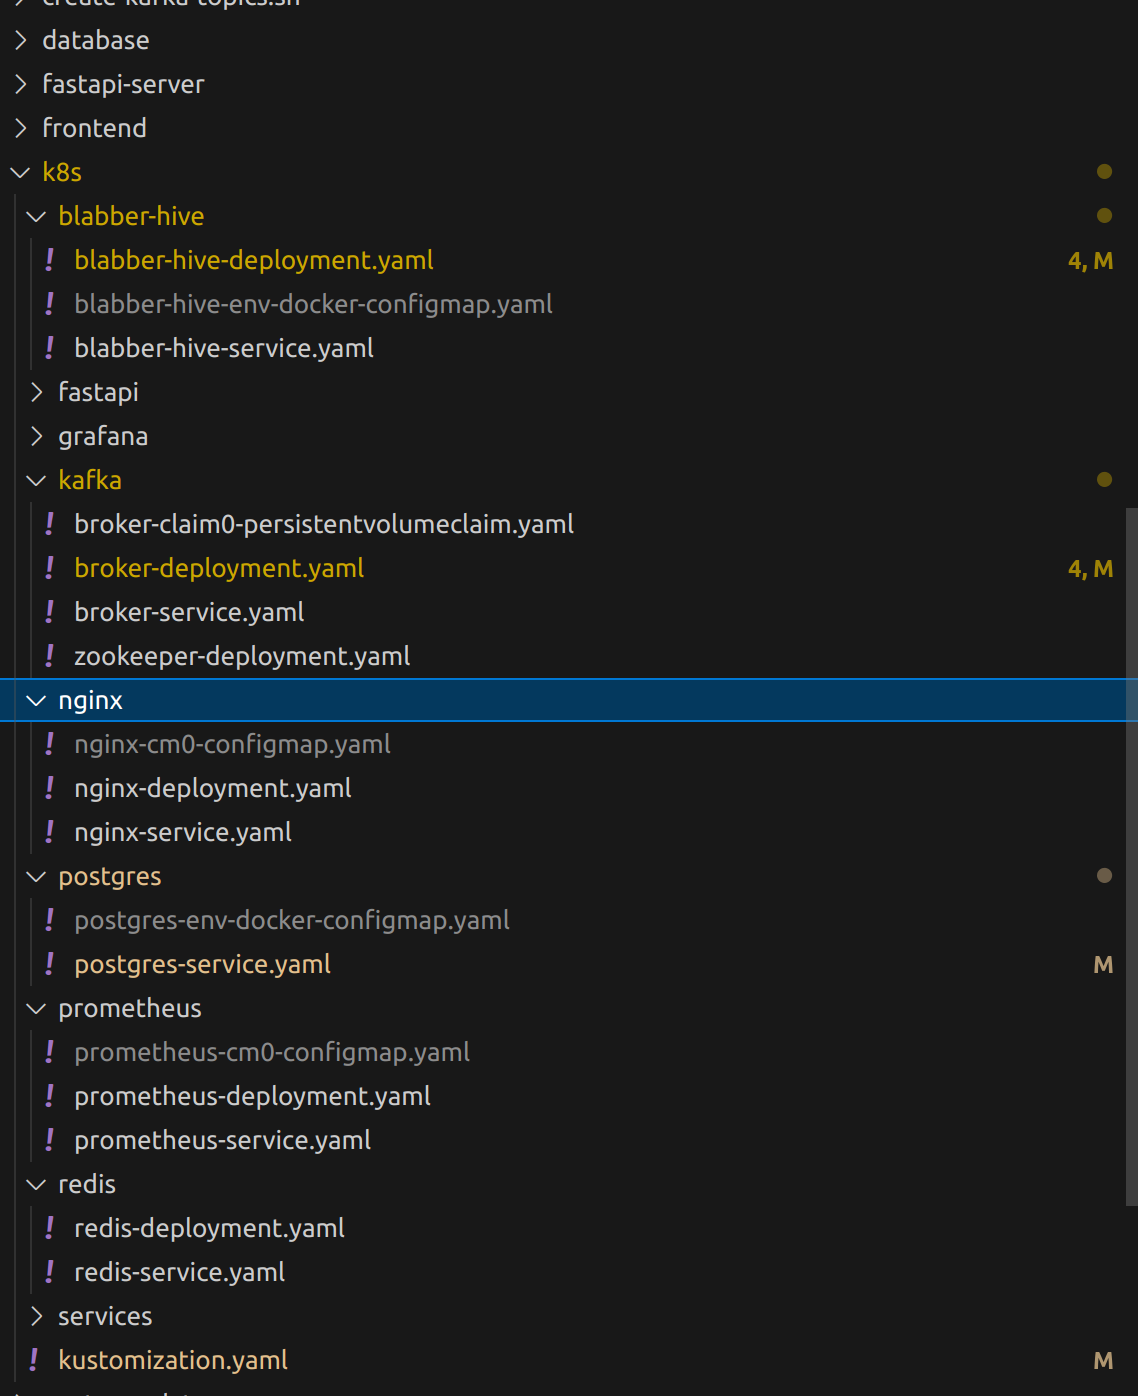Click YAML icon of nginx-deployment.yaml
The image size is (1138, 1396).
coord(50,788)
